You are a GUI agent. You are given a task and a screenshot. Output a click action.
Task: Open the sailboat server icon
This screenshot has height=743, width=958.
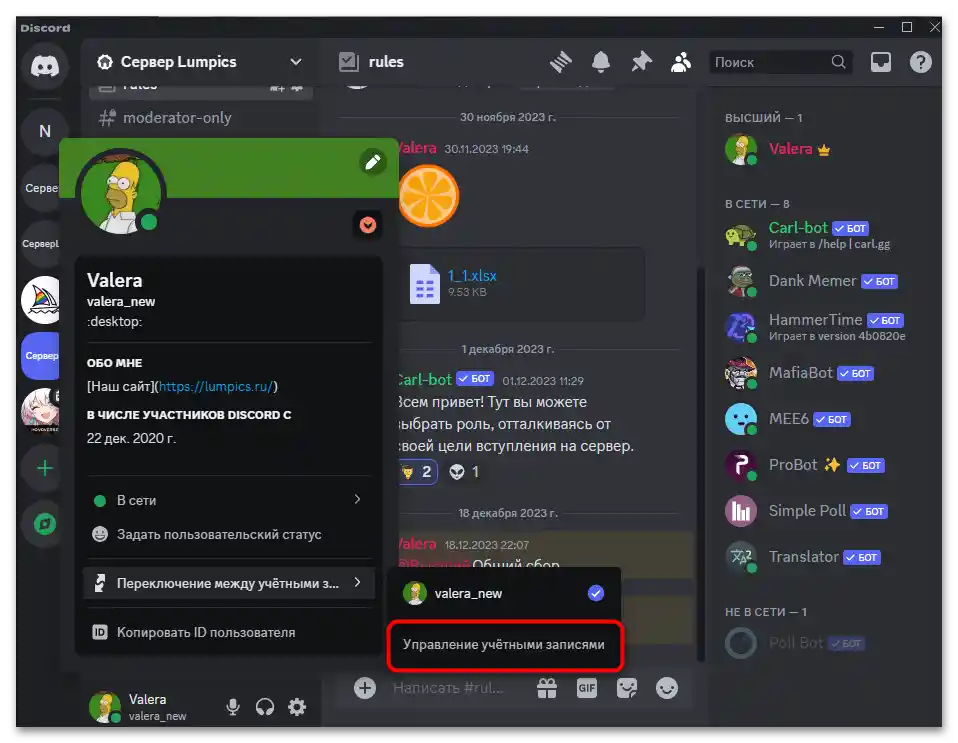[41, 300]
